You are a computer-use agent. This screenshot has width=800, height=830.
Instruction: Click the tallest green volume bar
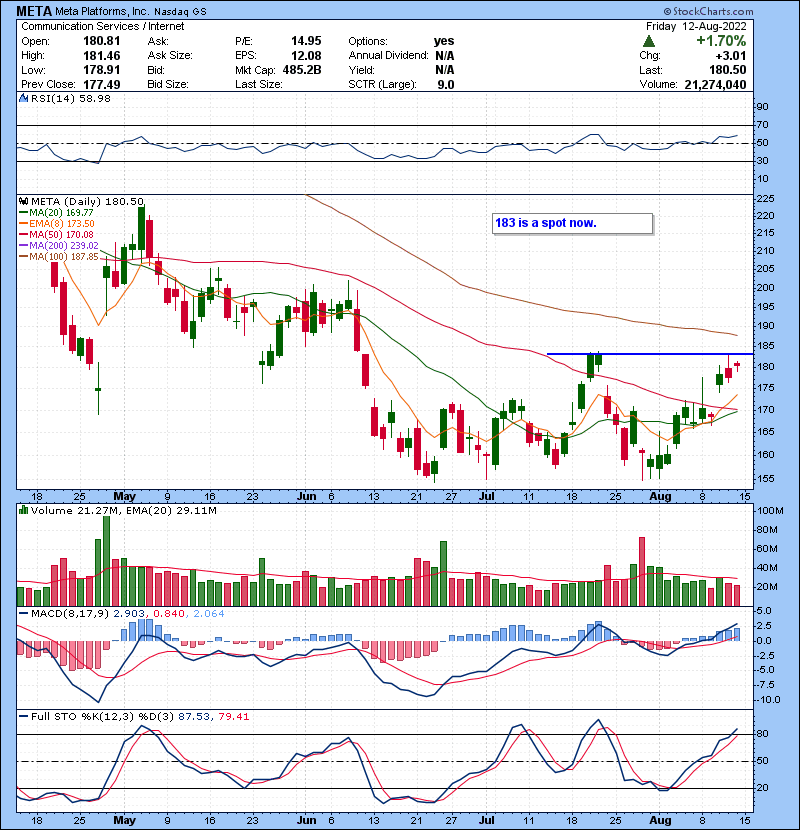pos(106,561)
